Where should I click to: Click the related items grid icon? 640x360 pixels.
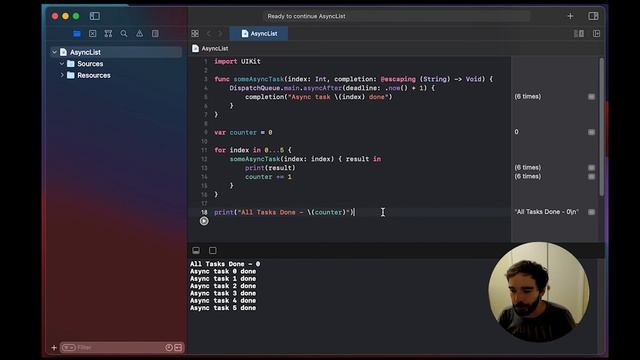point(195,33)
